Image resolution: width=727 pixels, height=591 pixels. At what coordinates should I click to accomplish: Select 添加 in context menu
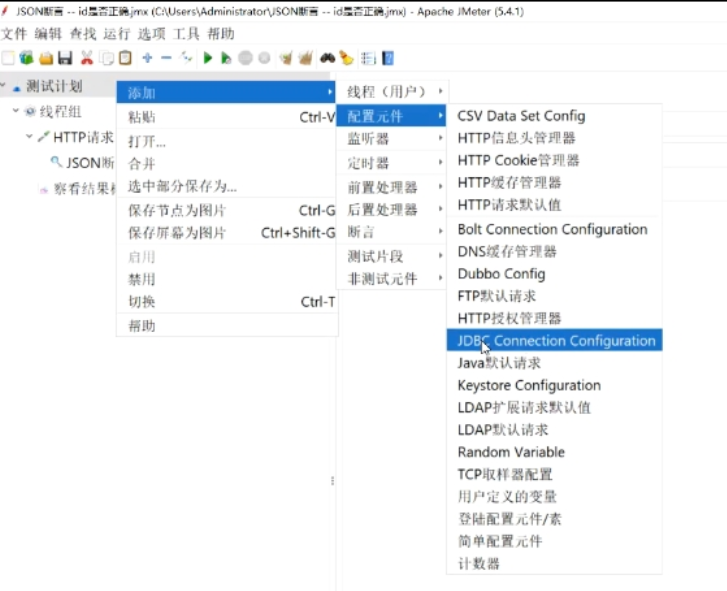pyautogui.click(x=226, y=93)
